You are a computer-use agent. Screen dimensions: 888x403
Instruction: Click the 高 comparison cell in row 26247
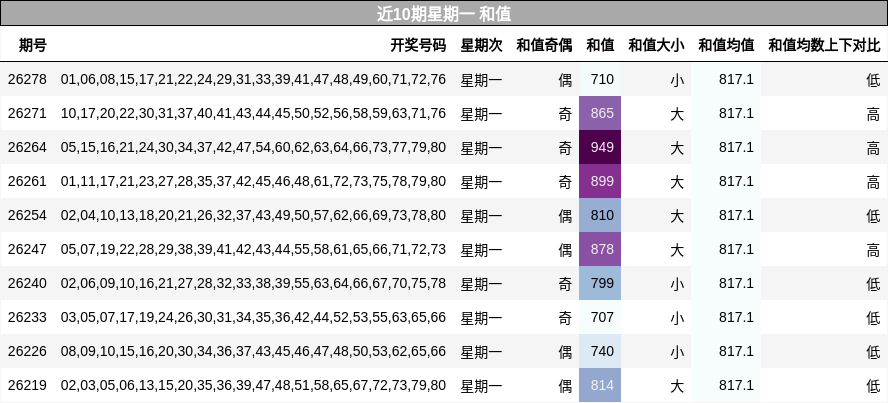(873, 250)
